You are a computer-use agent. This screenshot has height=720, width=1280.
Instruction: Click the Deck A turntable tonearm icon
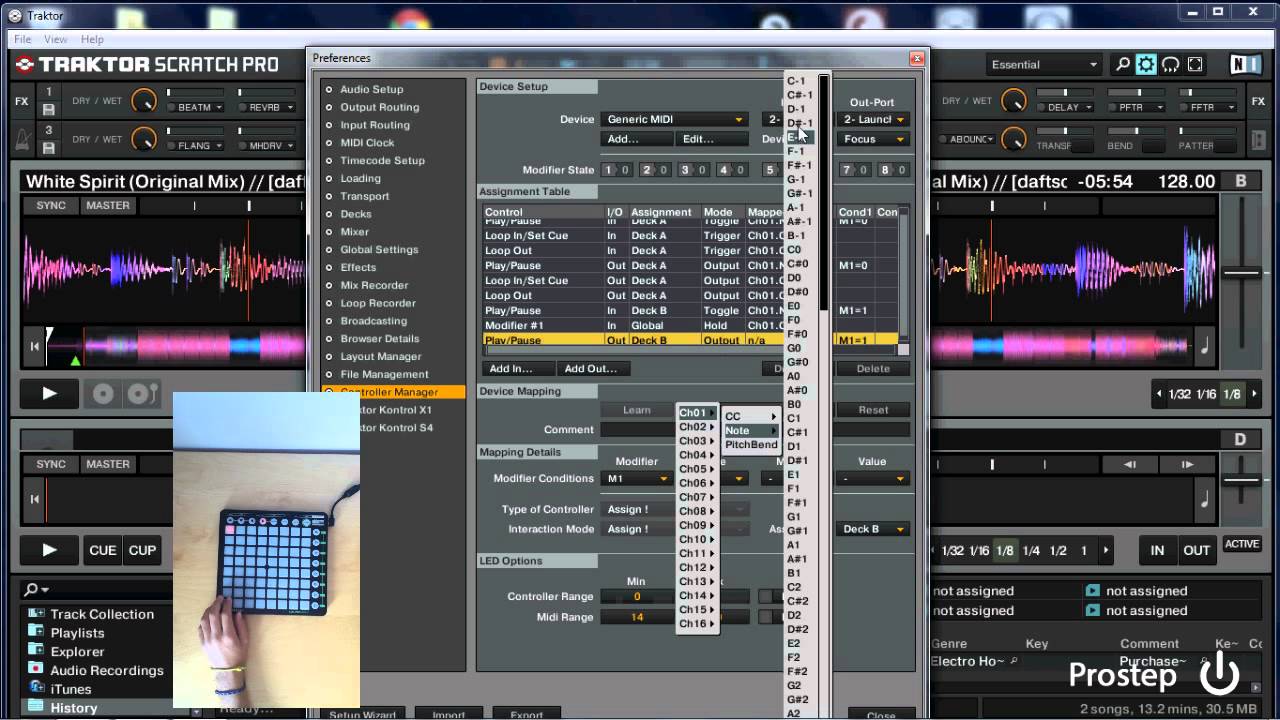tap(140, 394)
